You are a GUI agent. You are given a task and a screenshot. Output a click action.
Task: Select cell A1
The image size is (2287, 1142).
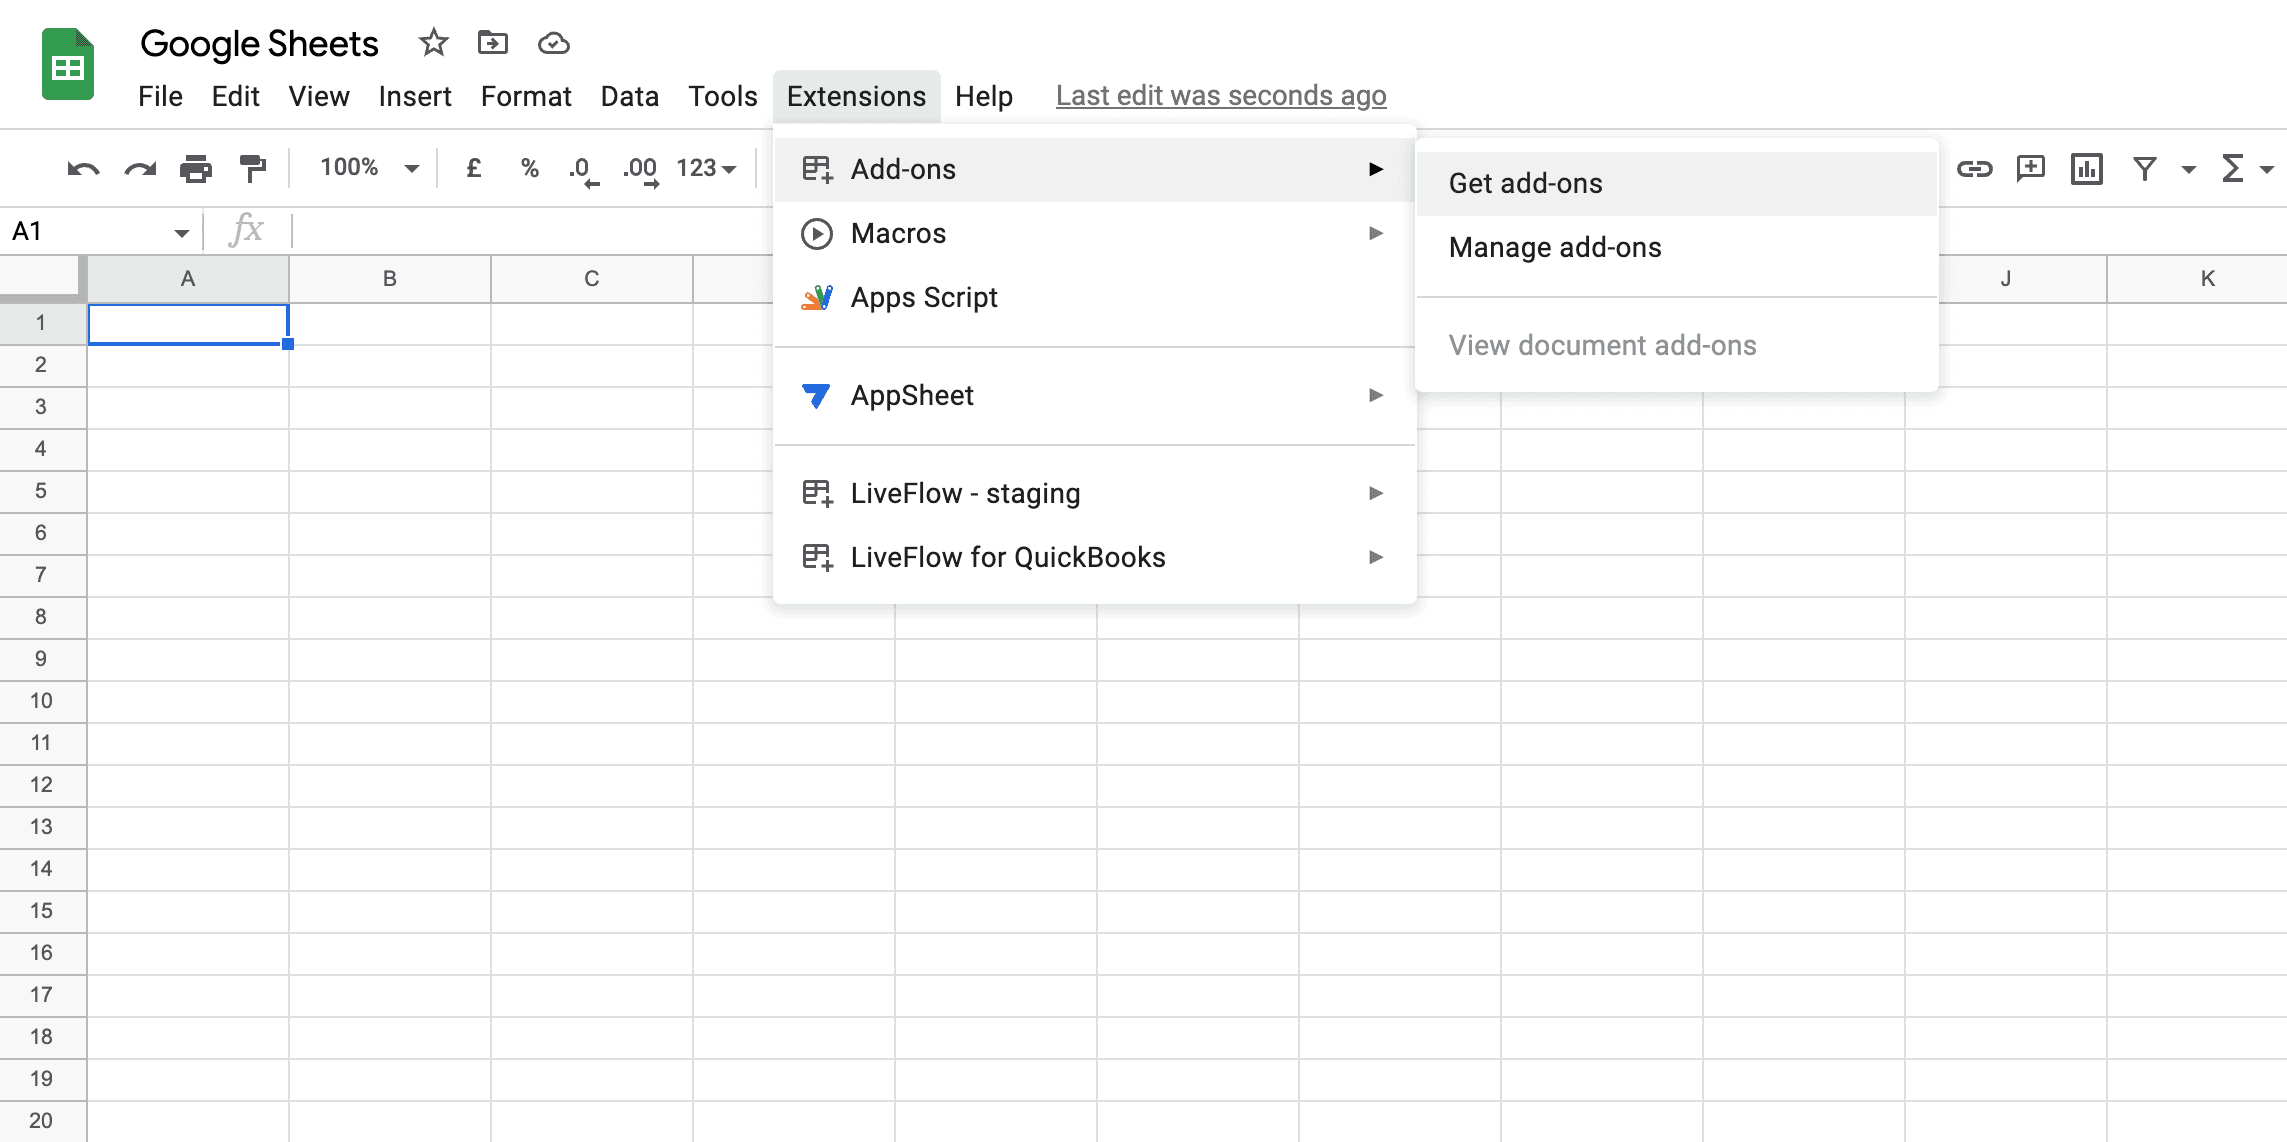point(188,324)
